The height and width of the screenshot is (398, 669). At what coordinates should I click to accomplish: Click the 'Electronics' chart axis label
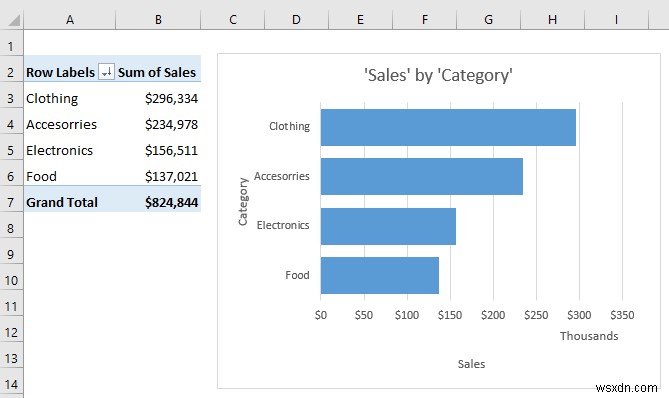pos(283,225)
